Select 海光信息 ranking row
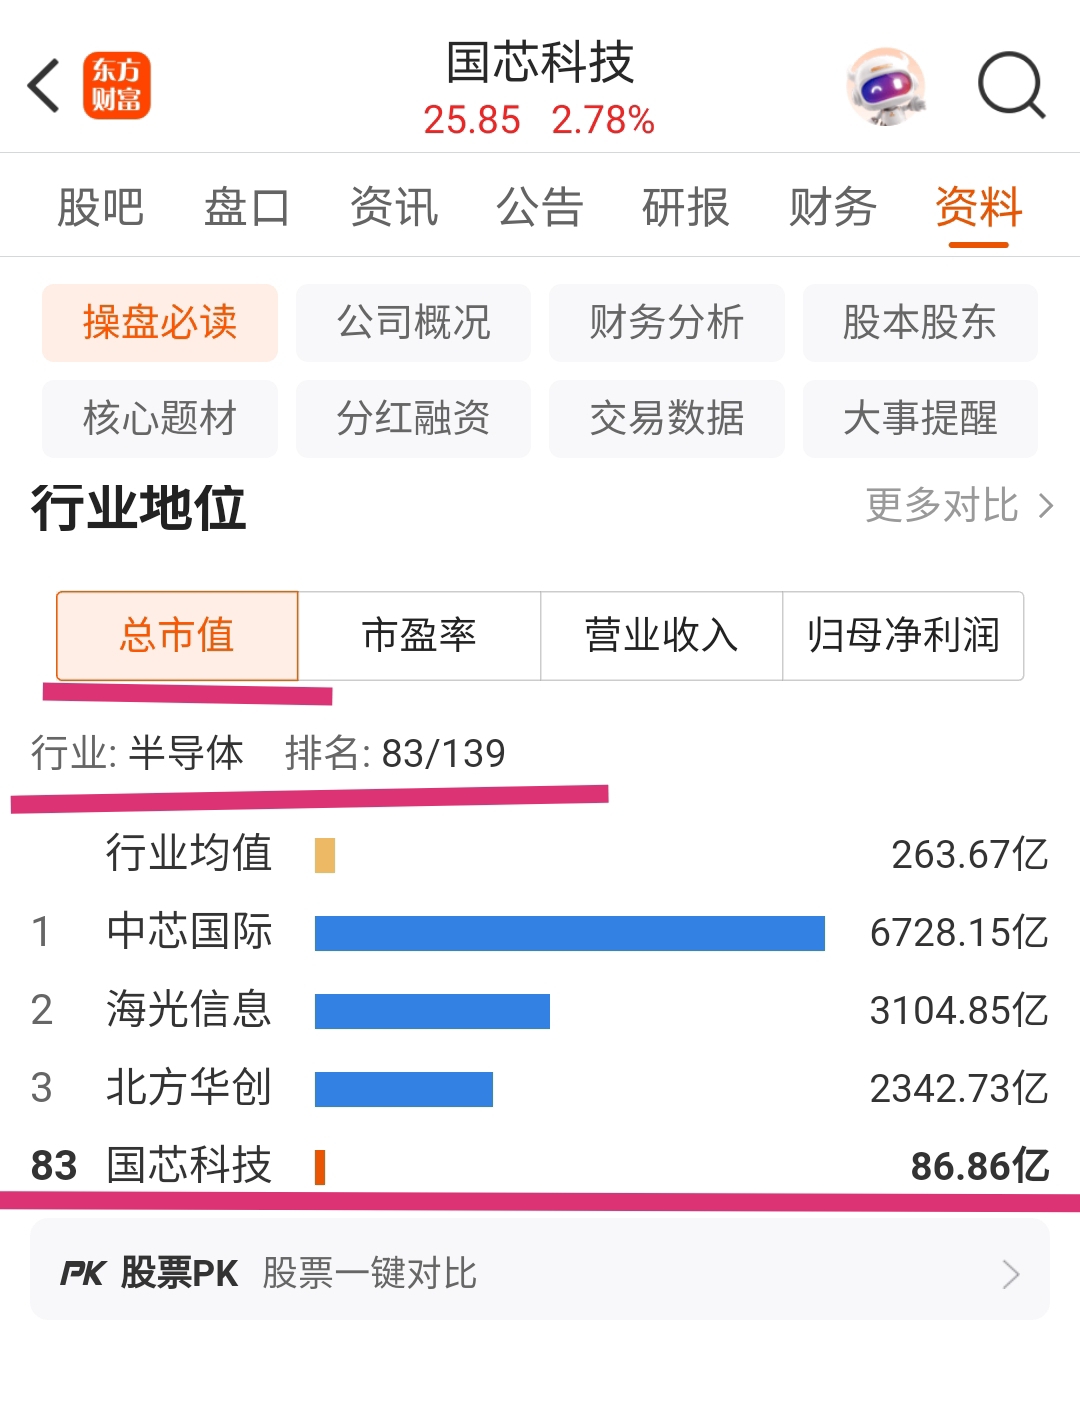This screenshot has height=1402, width=1080. pyautogui.click(x=540, y=1010)
